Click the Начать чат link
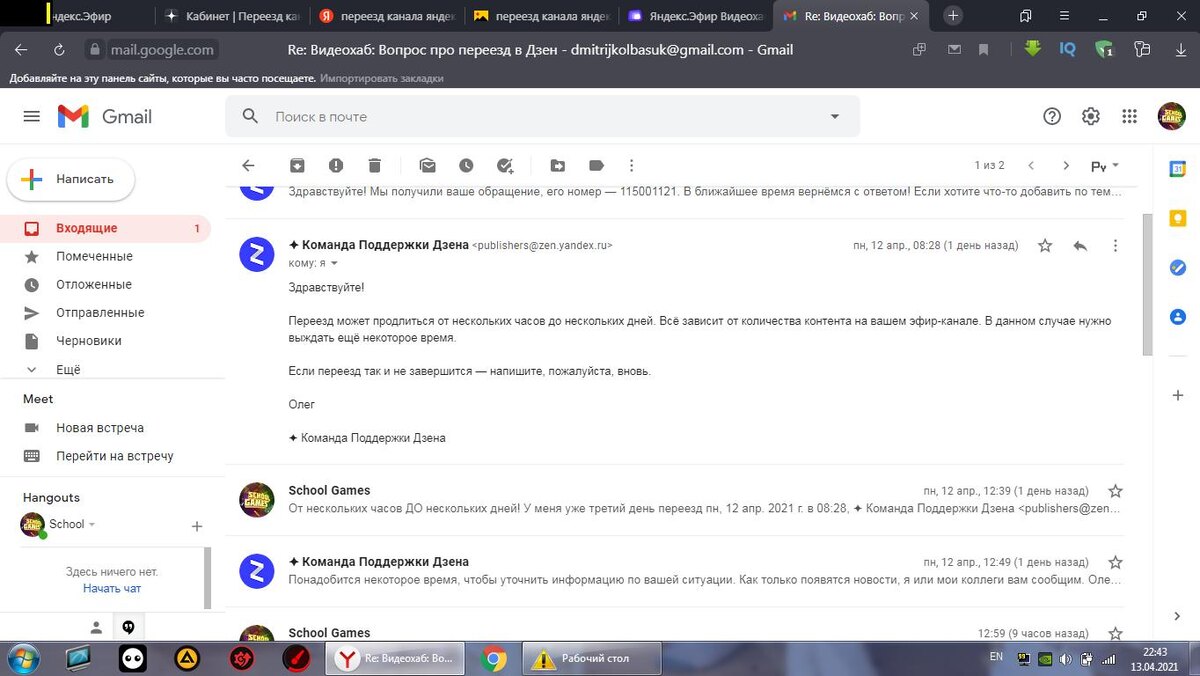 click(x=112, y=588)
